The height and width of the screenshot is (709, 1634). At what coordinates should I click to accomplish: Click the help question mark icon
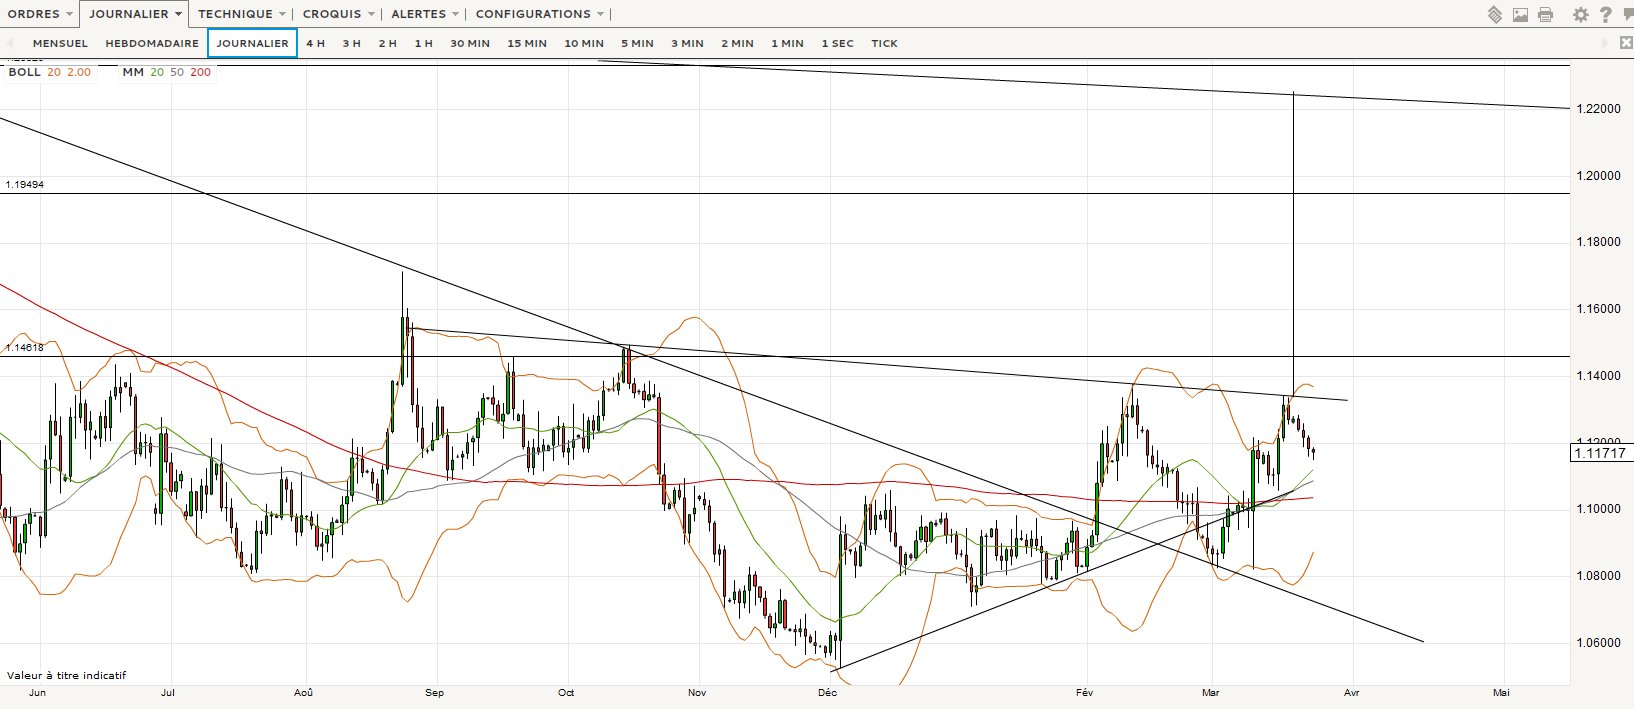1605,14
